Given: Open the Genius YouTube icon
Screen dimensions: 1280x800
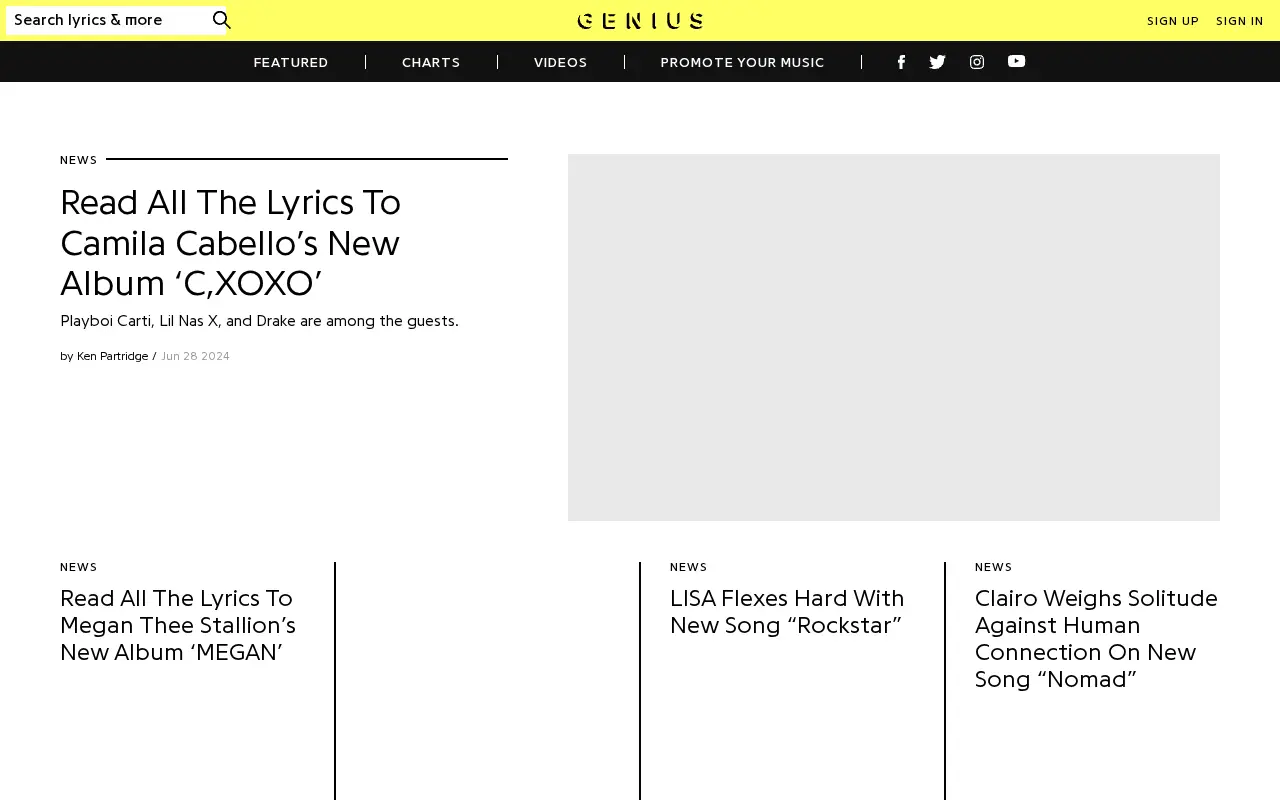Looking at the screenshot, I should pyautogui.click(x=1016, y=61).
